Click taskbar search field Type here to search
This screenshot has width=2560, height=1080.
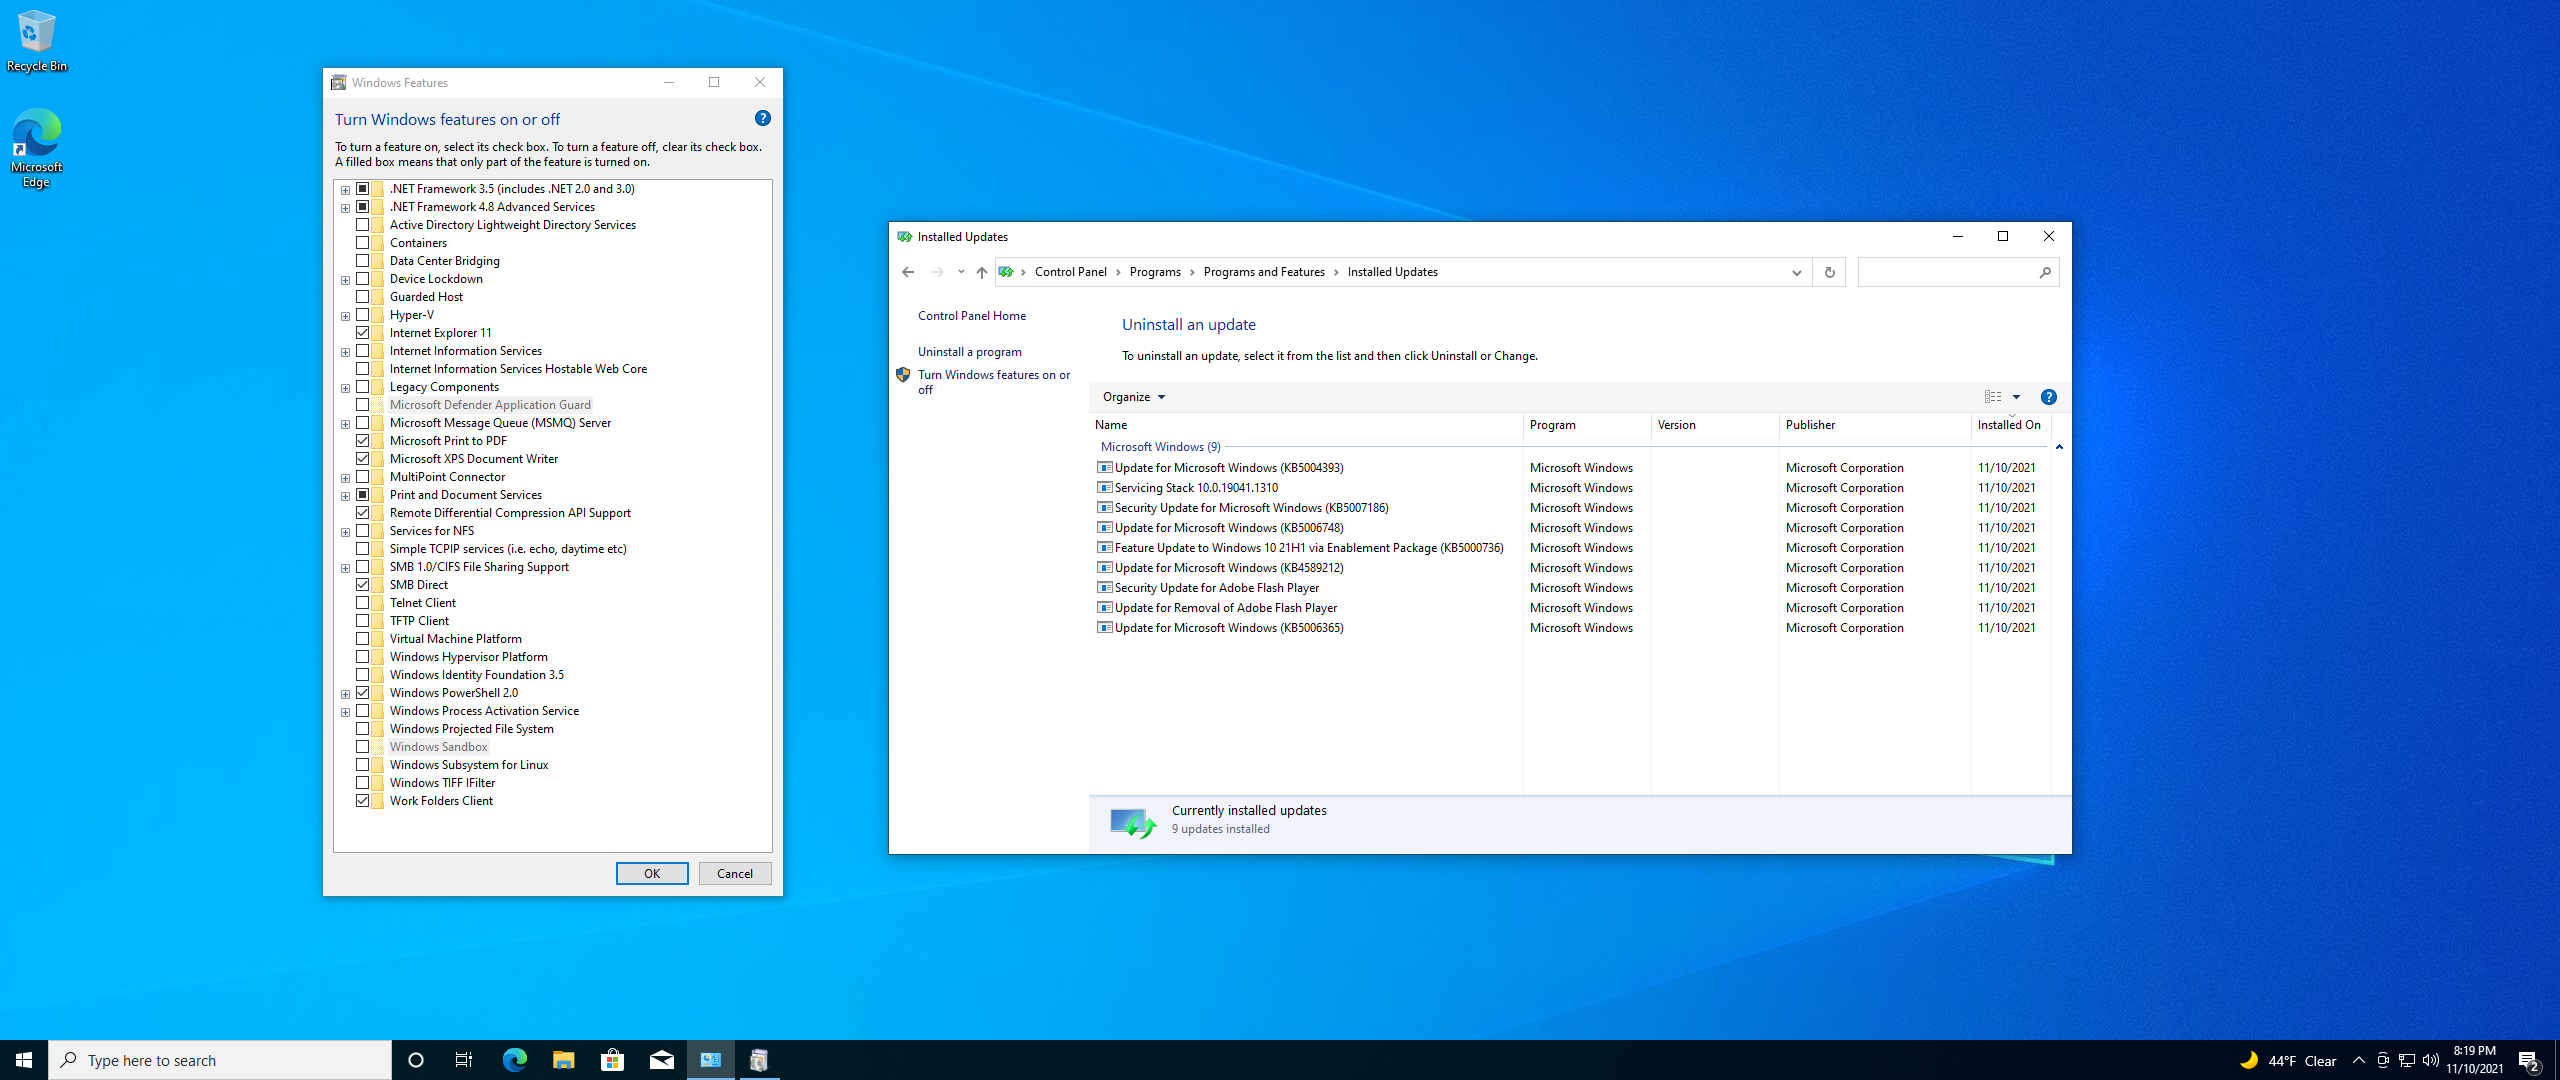point(220,1060)
